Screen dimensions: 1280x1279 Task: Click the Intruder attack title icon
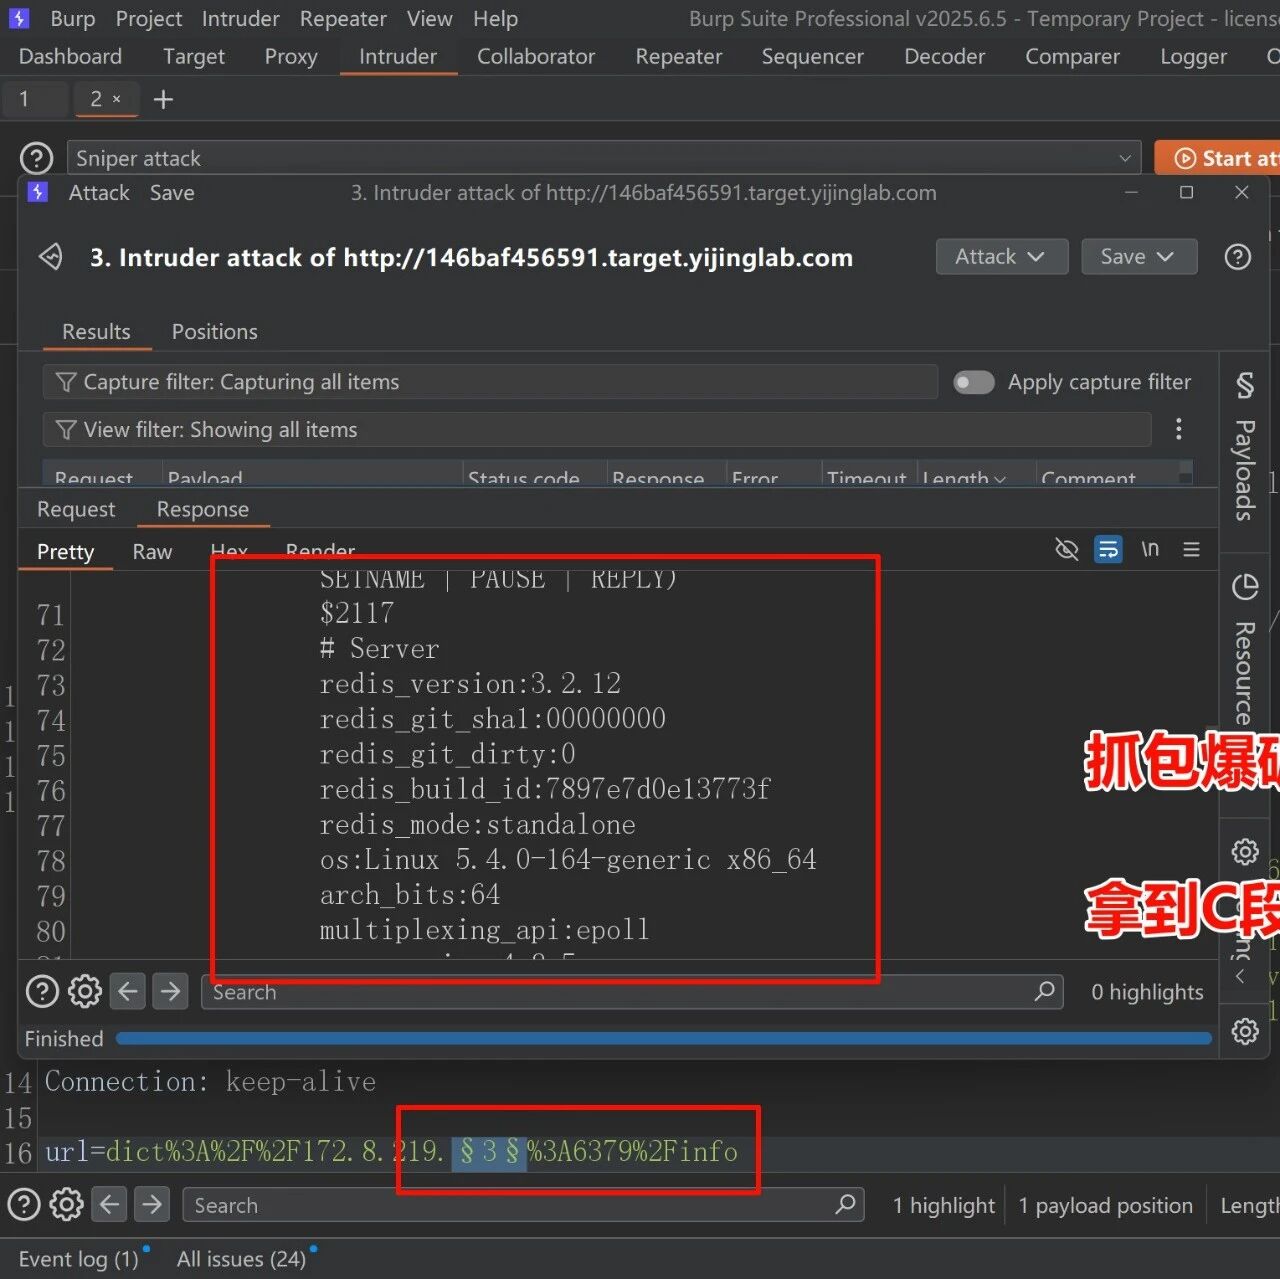50,258
